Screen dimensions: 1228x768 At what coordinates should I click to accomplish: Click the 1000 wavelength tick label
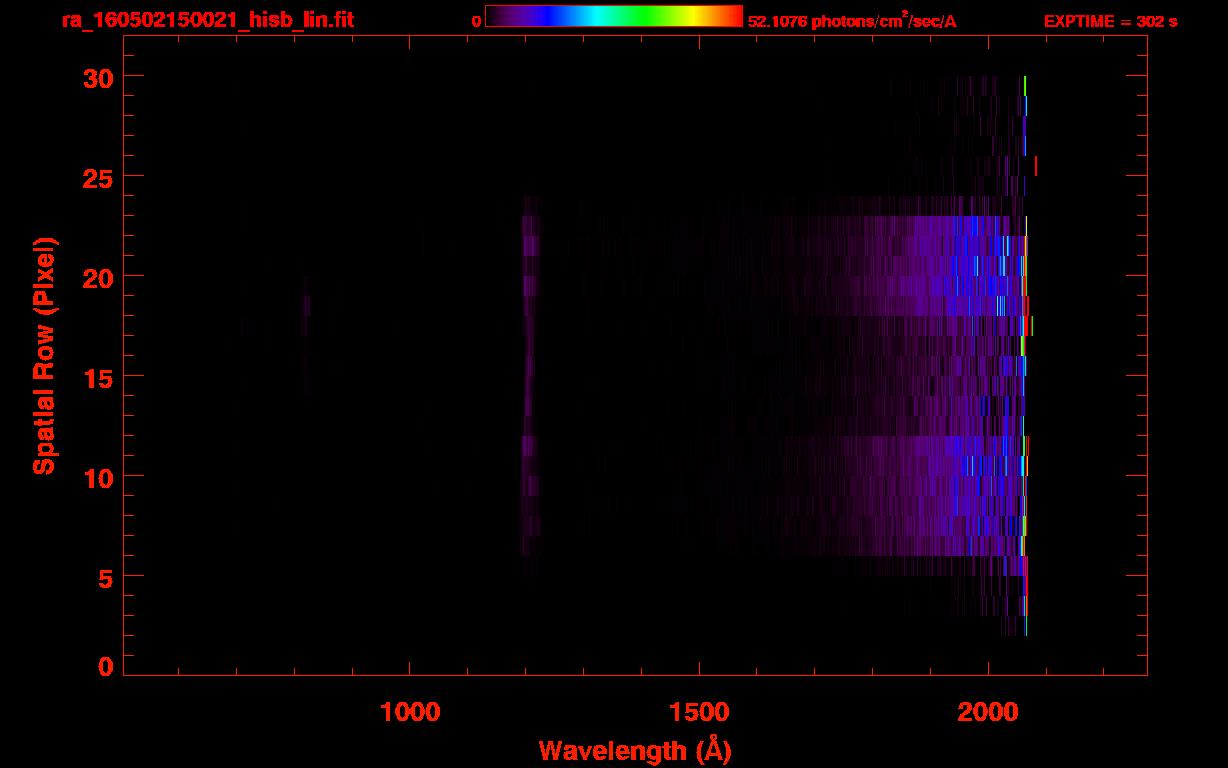point(410,712)
